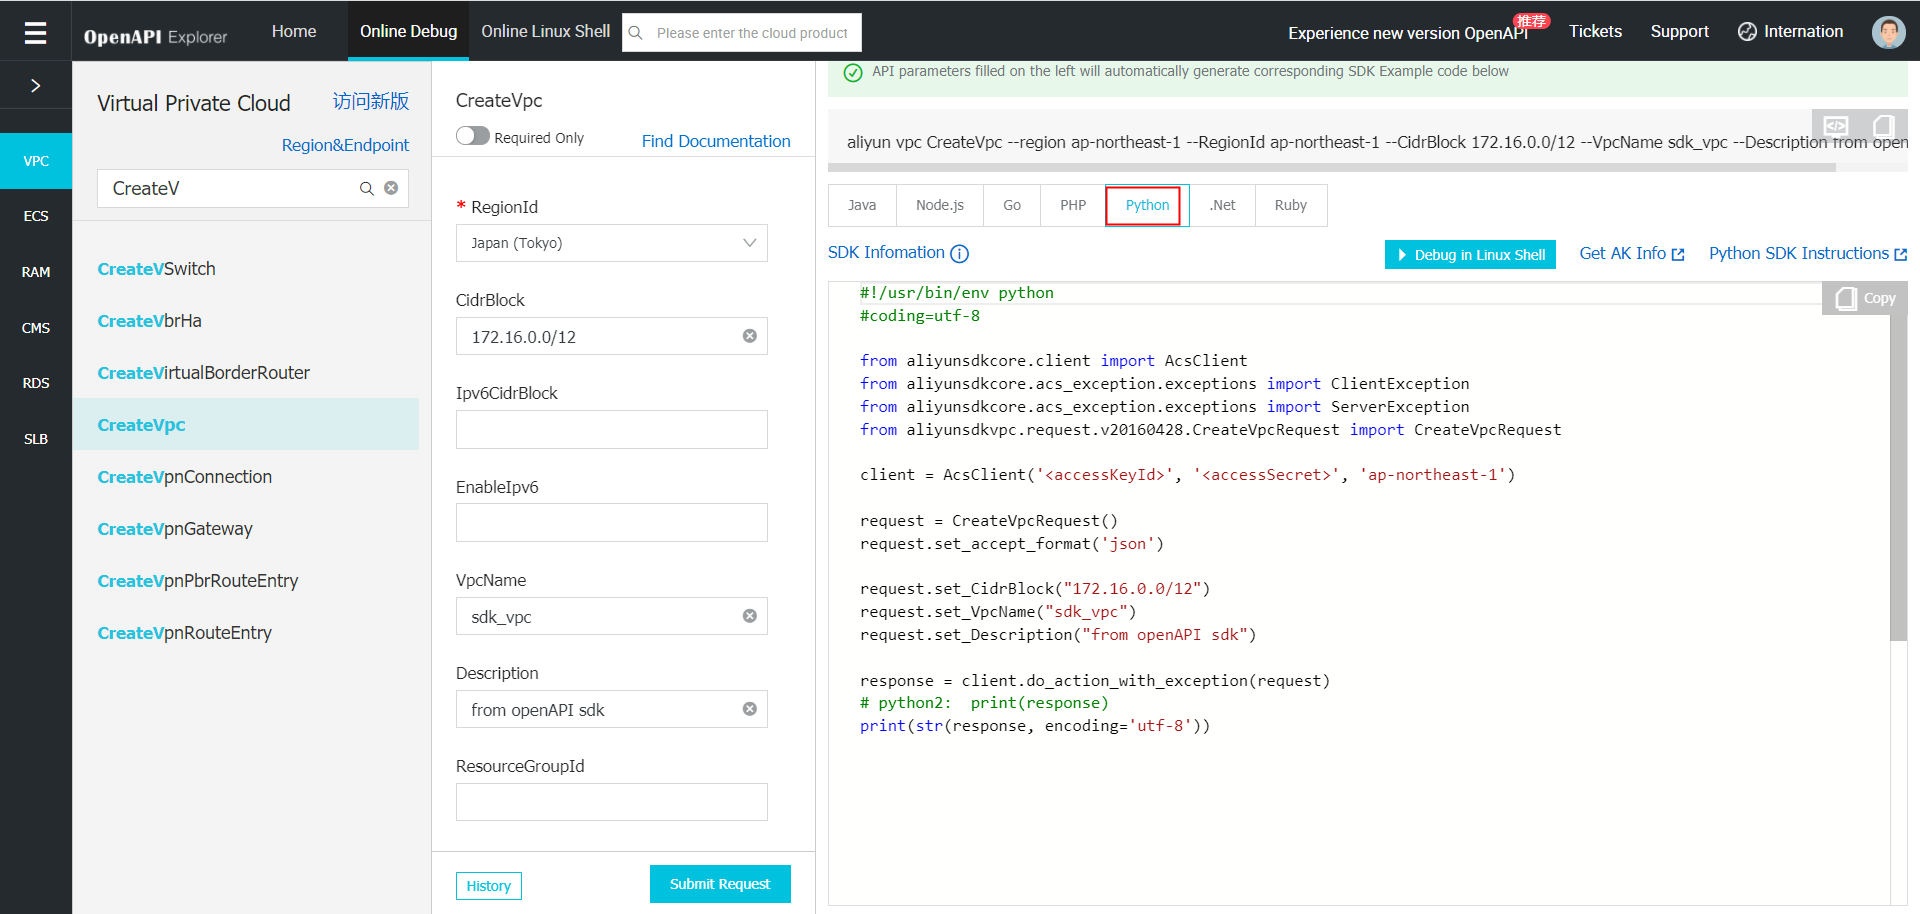Copy the CLI command using copy icon
Viewport: 1920px width, 914px height.
pos(1883,126)
